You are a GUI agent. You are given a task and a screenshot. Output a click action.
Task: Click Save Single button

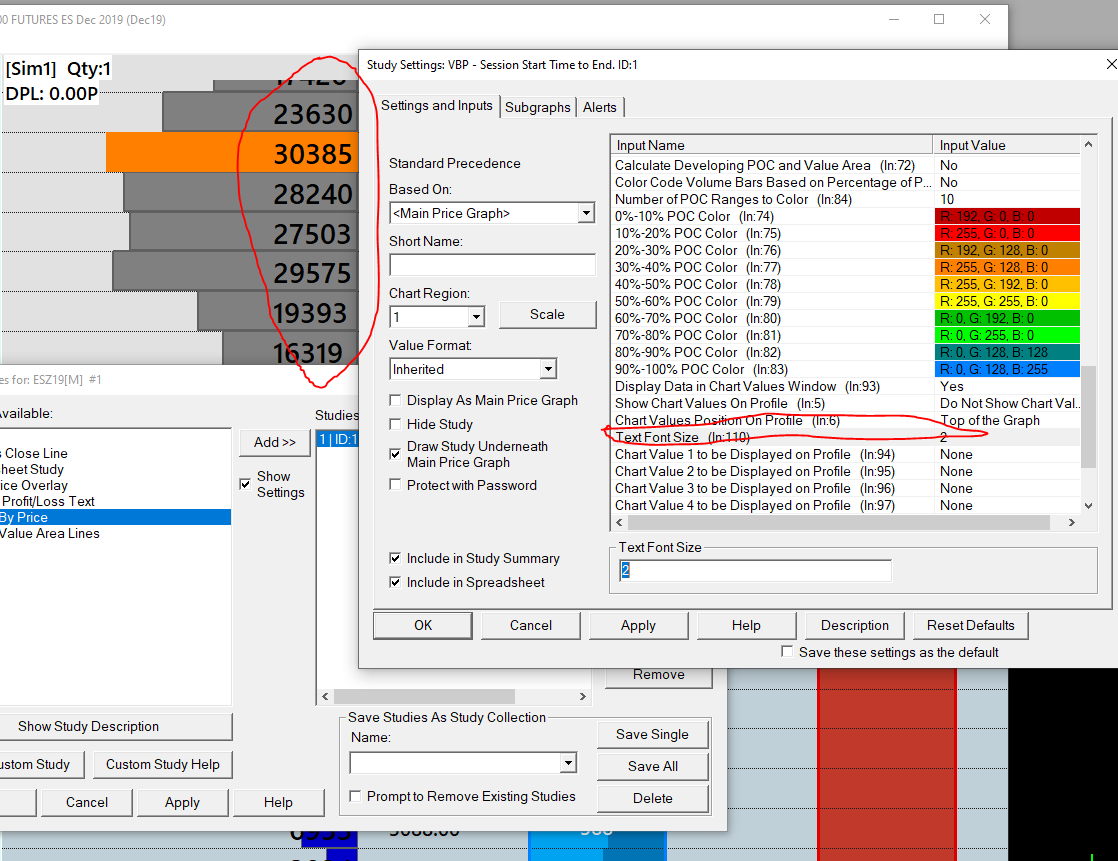pyautogui.click(x=652, y=734)
